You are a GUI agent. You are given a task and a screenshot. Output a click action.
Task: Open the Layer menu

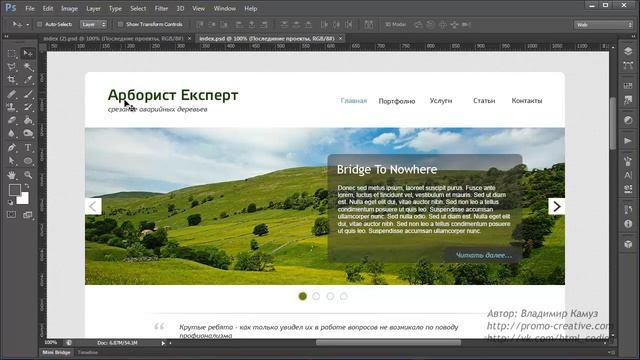click(93, 8)
